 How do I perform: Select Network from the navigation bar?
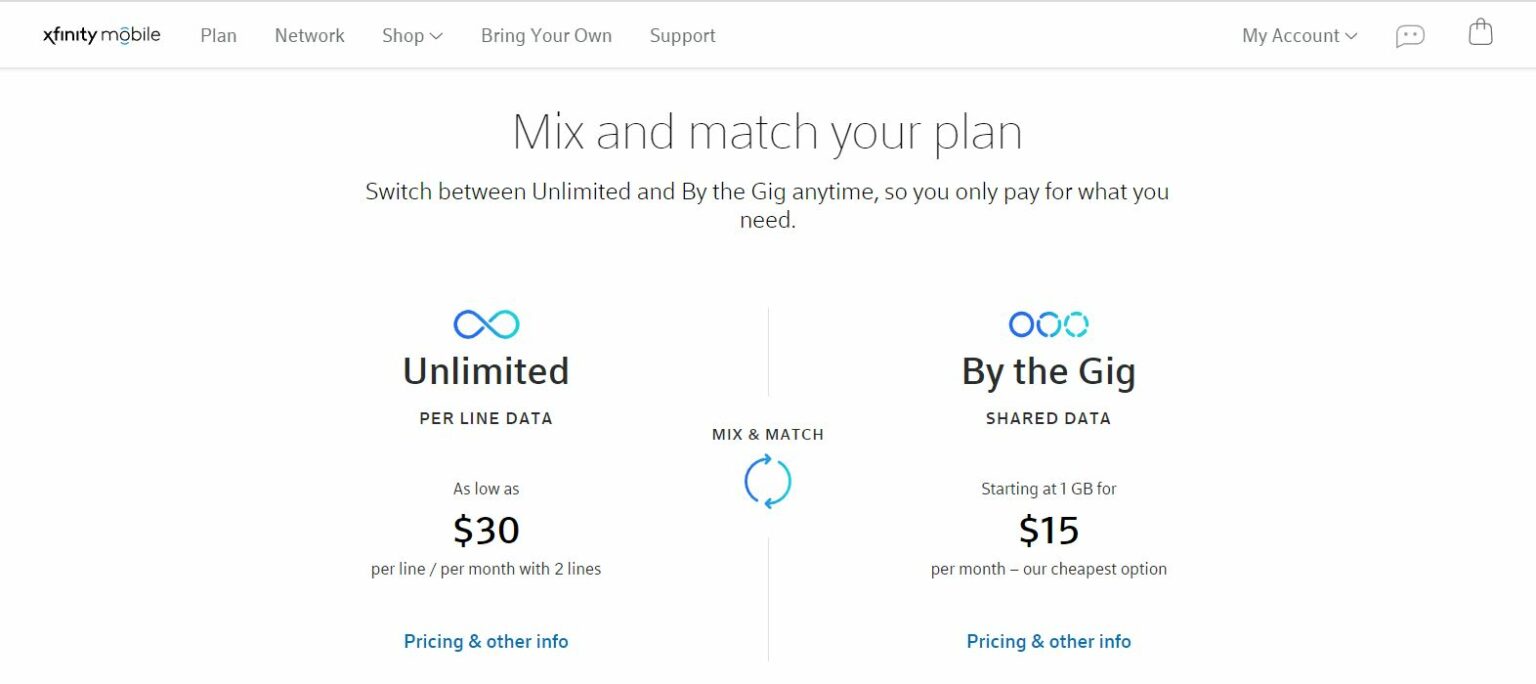click(x=309, y=35)
